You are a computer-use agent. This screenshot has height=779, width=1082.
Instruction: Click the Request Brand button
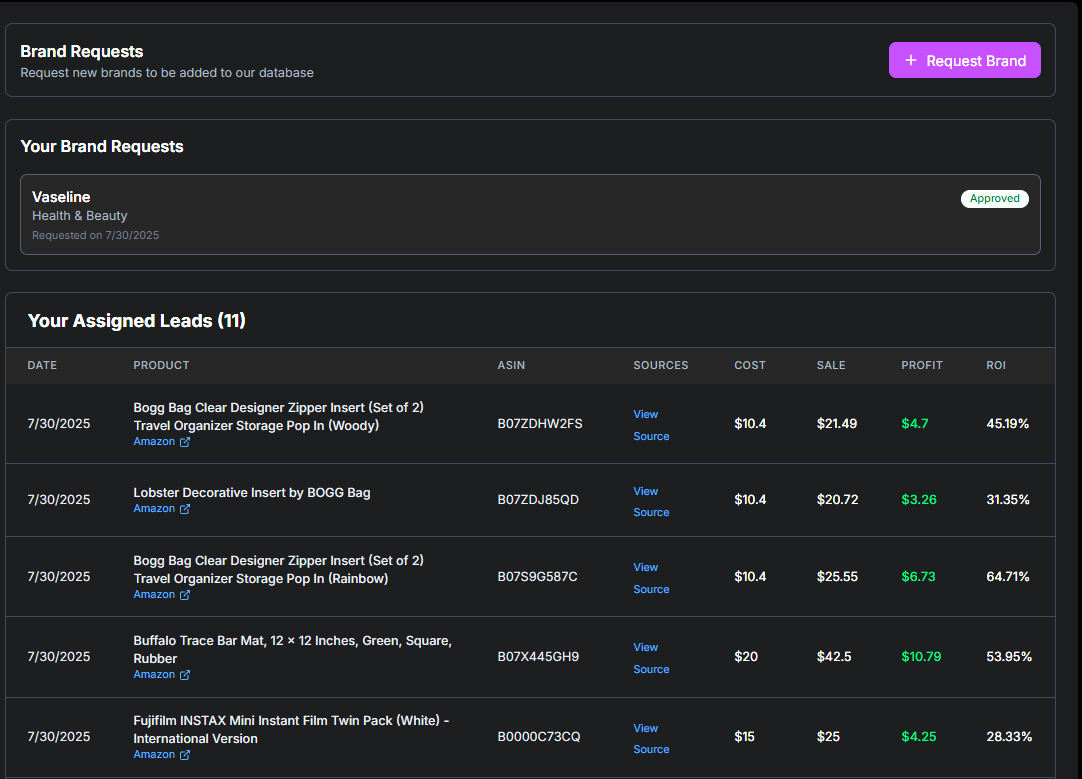coord(964,60)
